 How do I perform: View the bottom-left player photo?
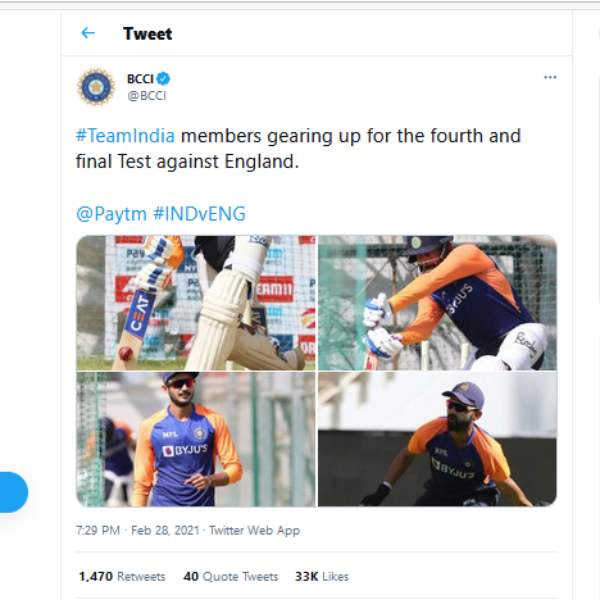click(196, 439)
